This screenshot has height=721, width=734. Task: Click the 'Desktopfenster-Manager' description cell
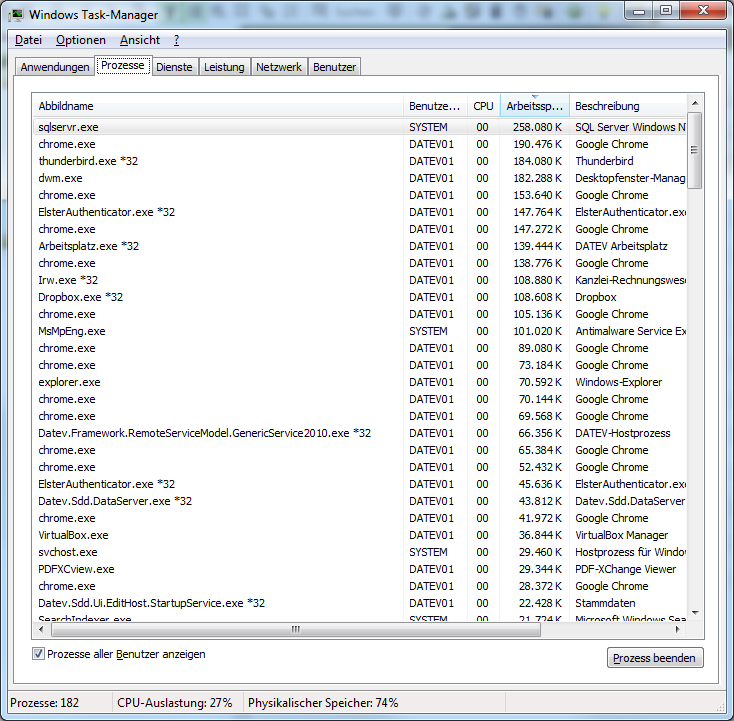tap(630, 178)
